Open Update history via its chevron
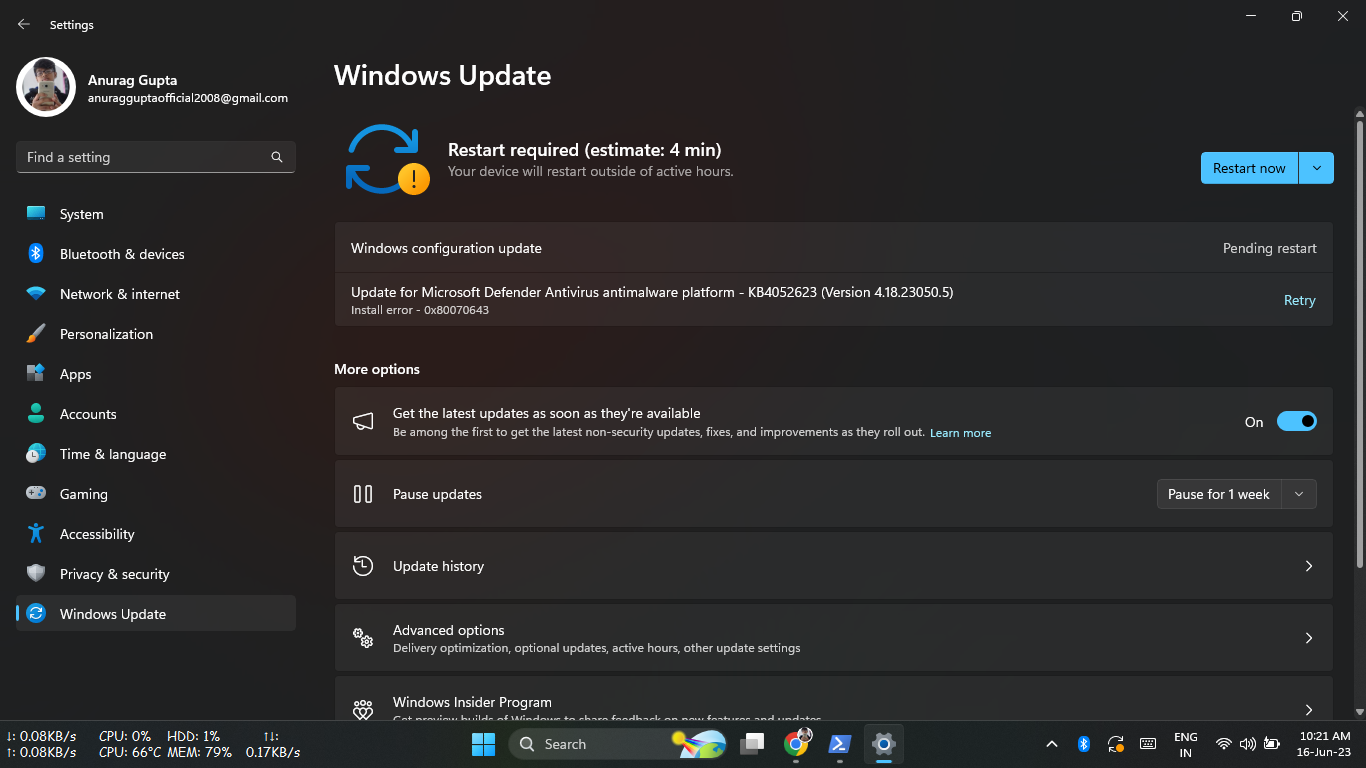 click(1309, 566)
